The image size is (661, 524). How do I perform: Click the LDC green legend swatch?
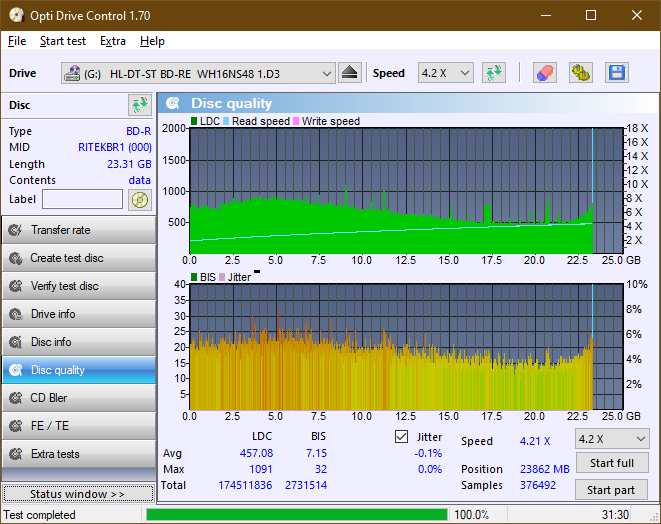194,121
